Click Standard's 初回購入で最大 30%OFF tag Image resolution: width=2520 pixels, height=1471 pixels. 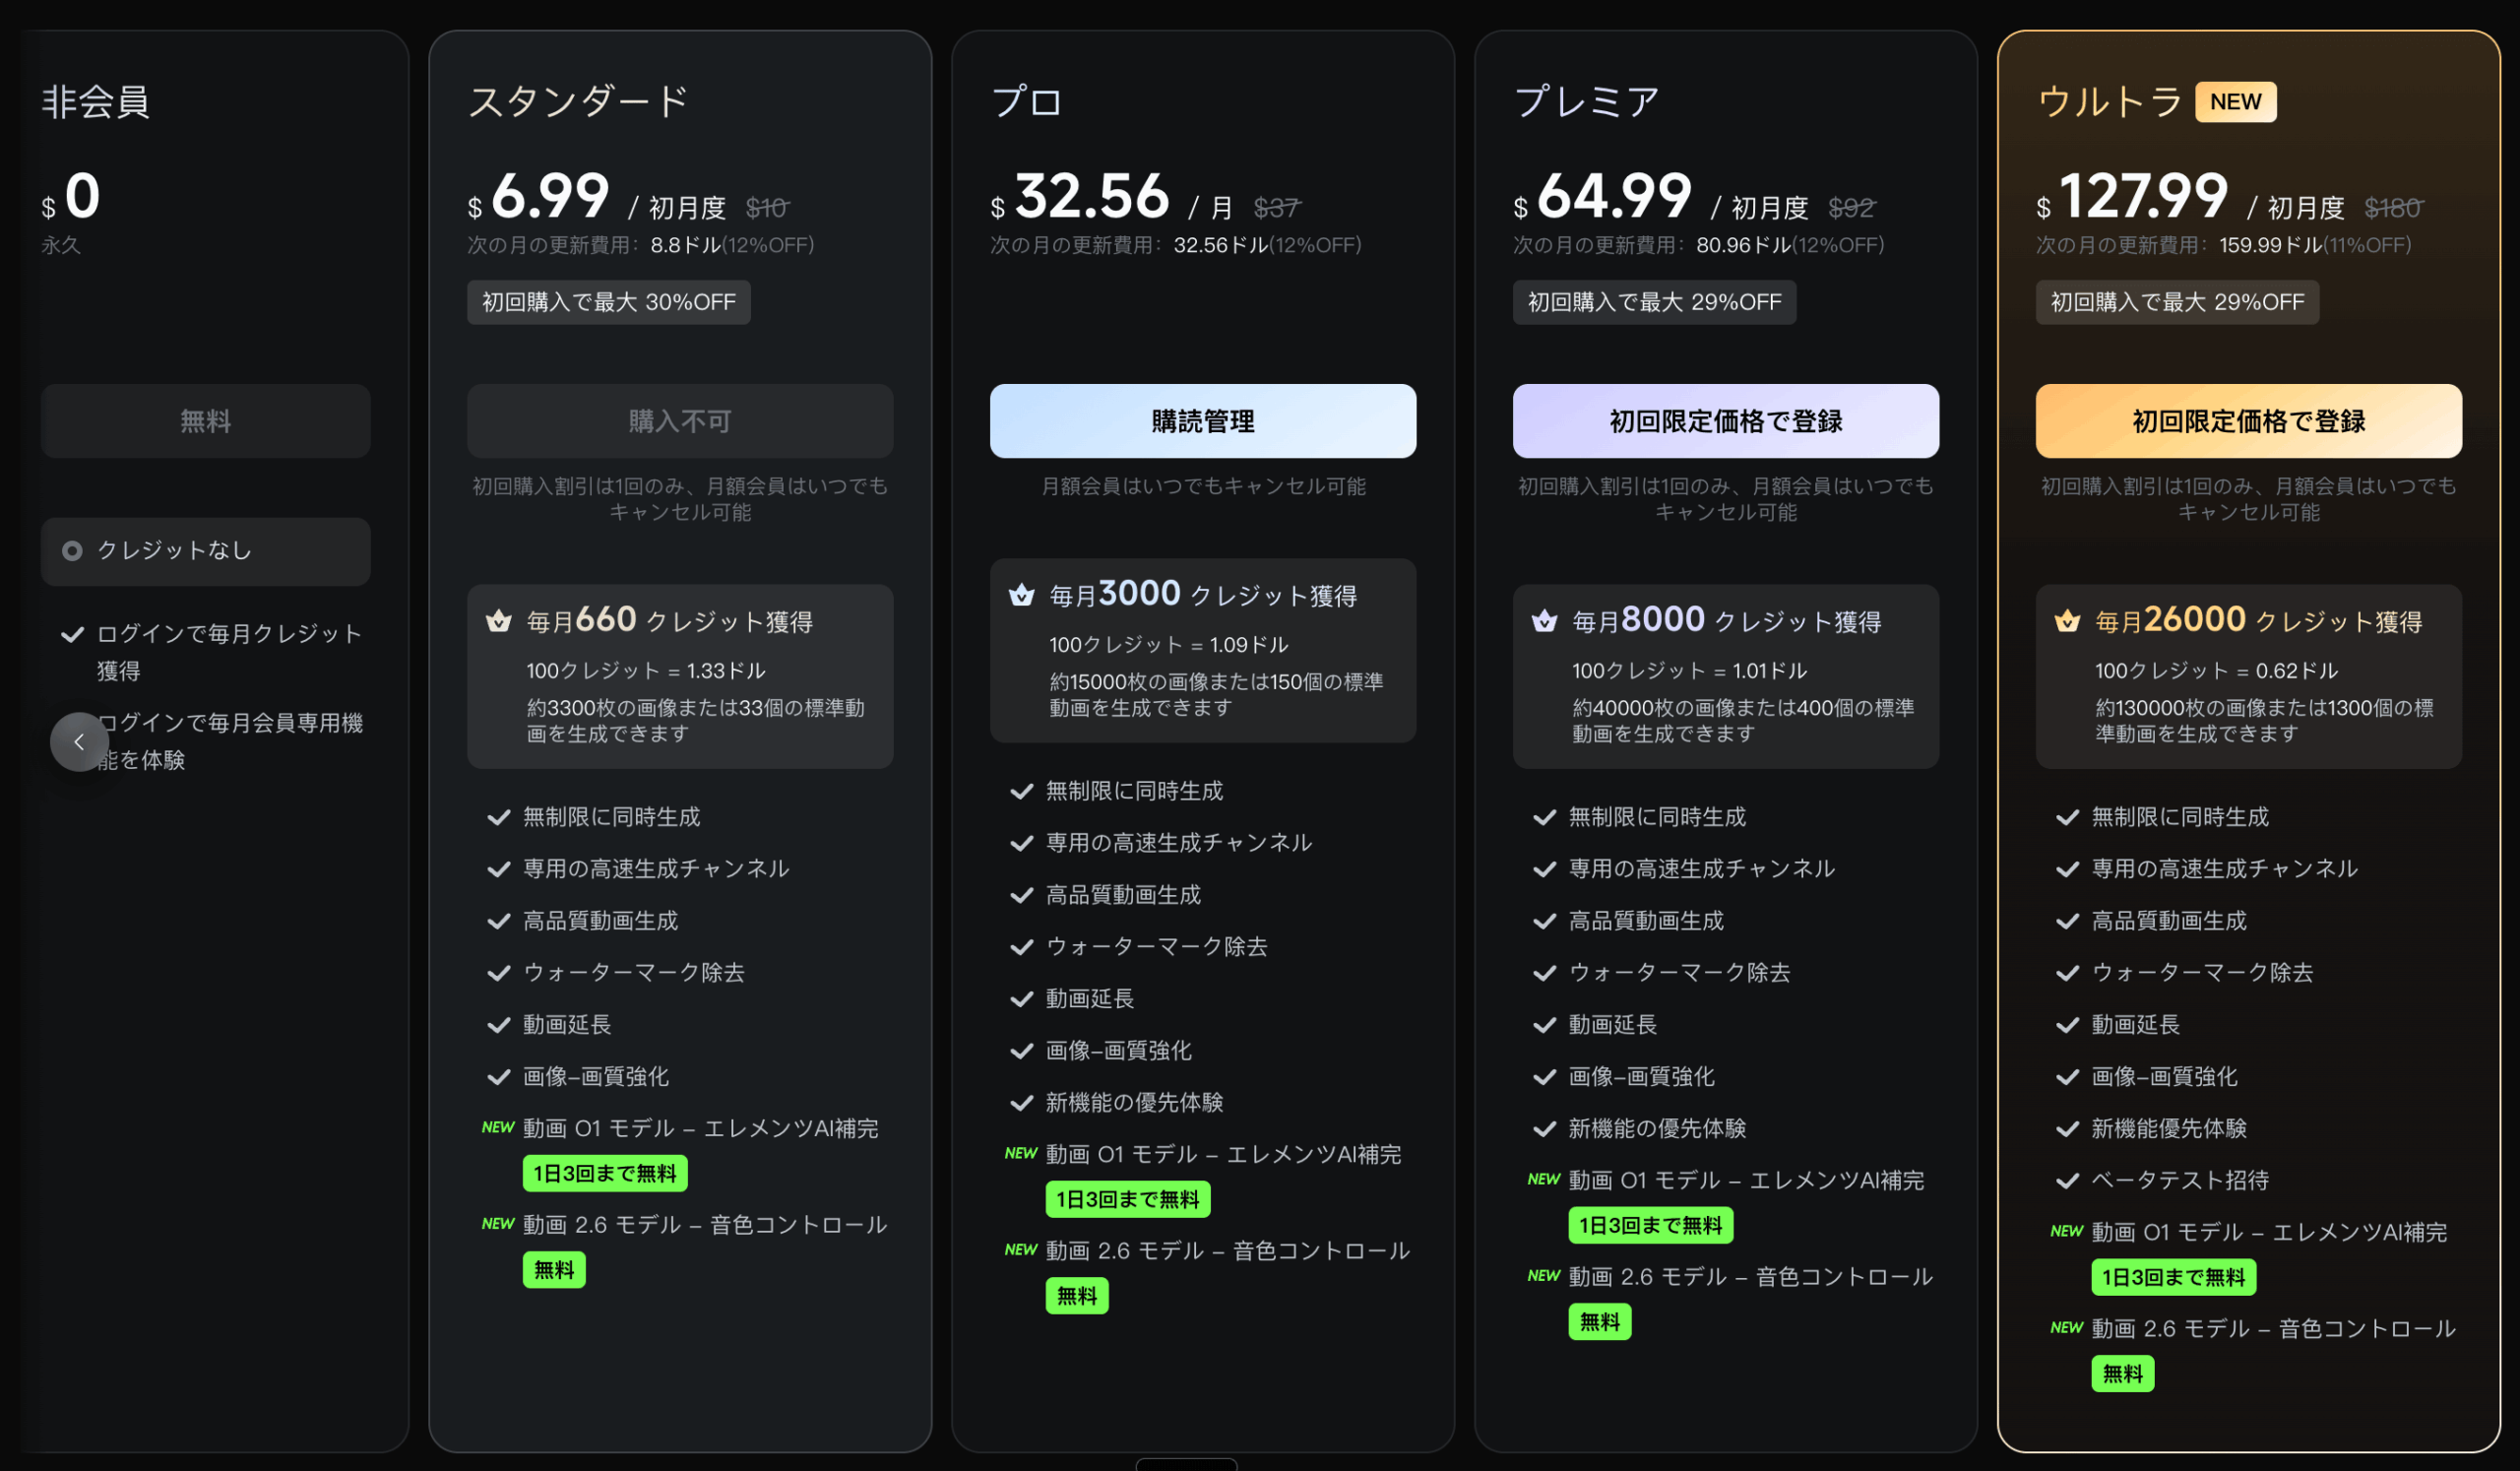click(x=608, y=302)
